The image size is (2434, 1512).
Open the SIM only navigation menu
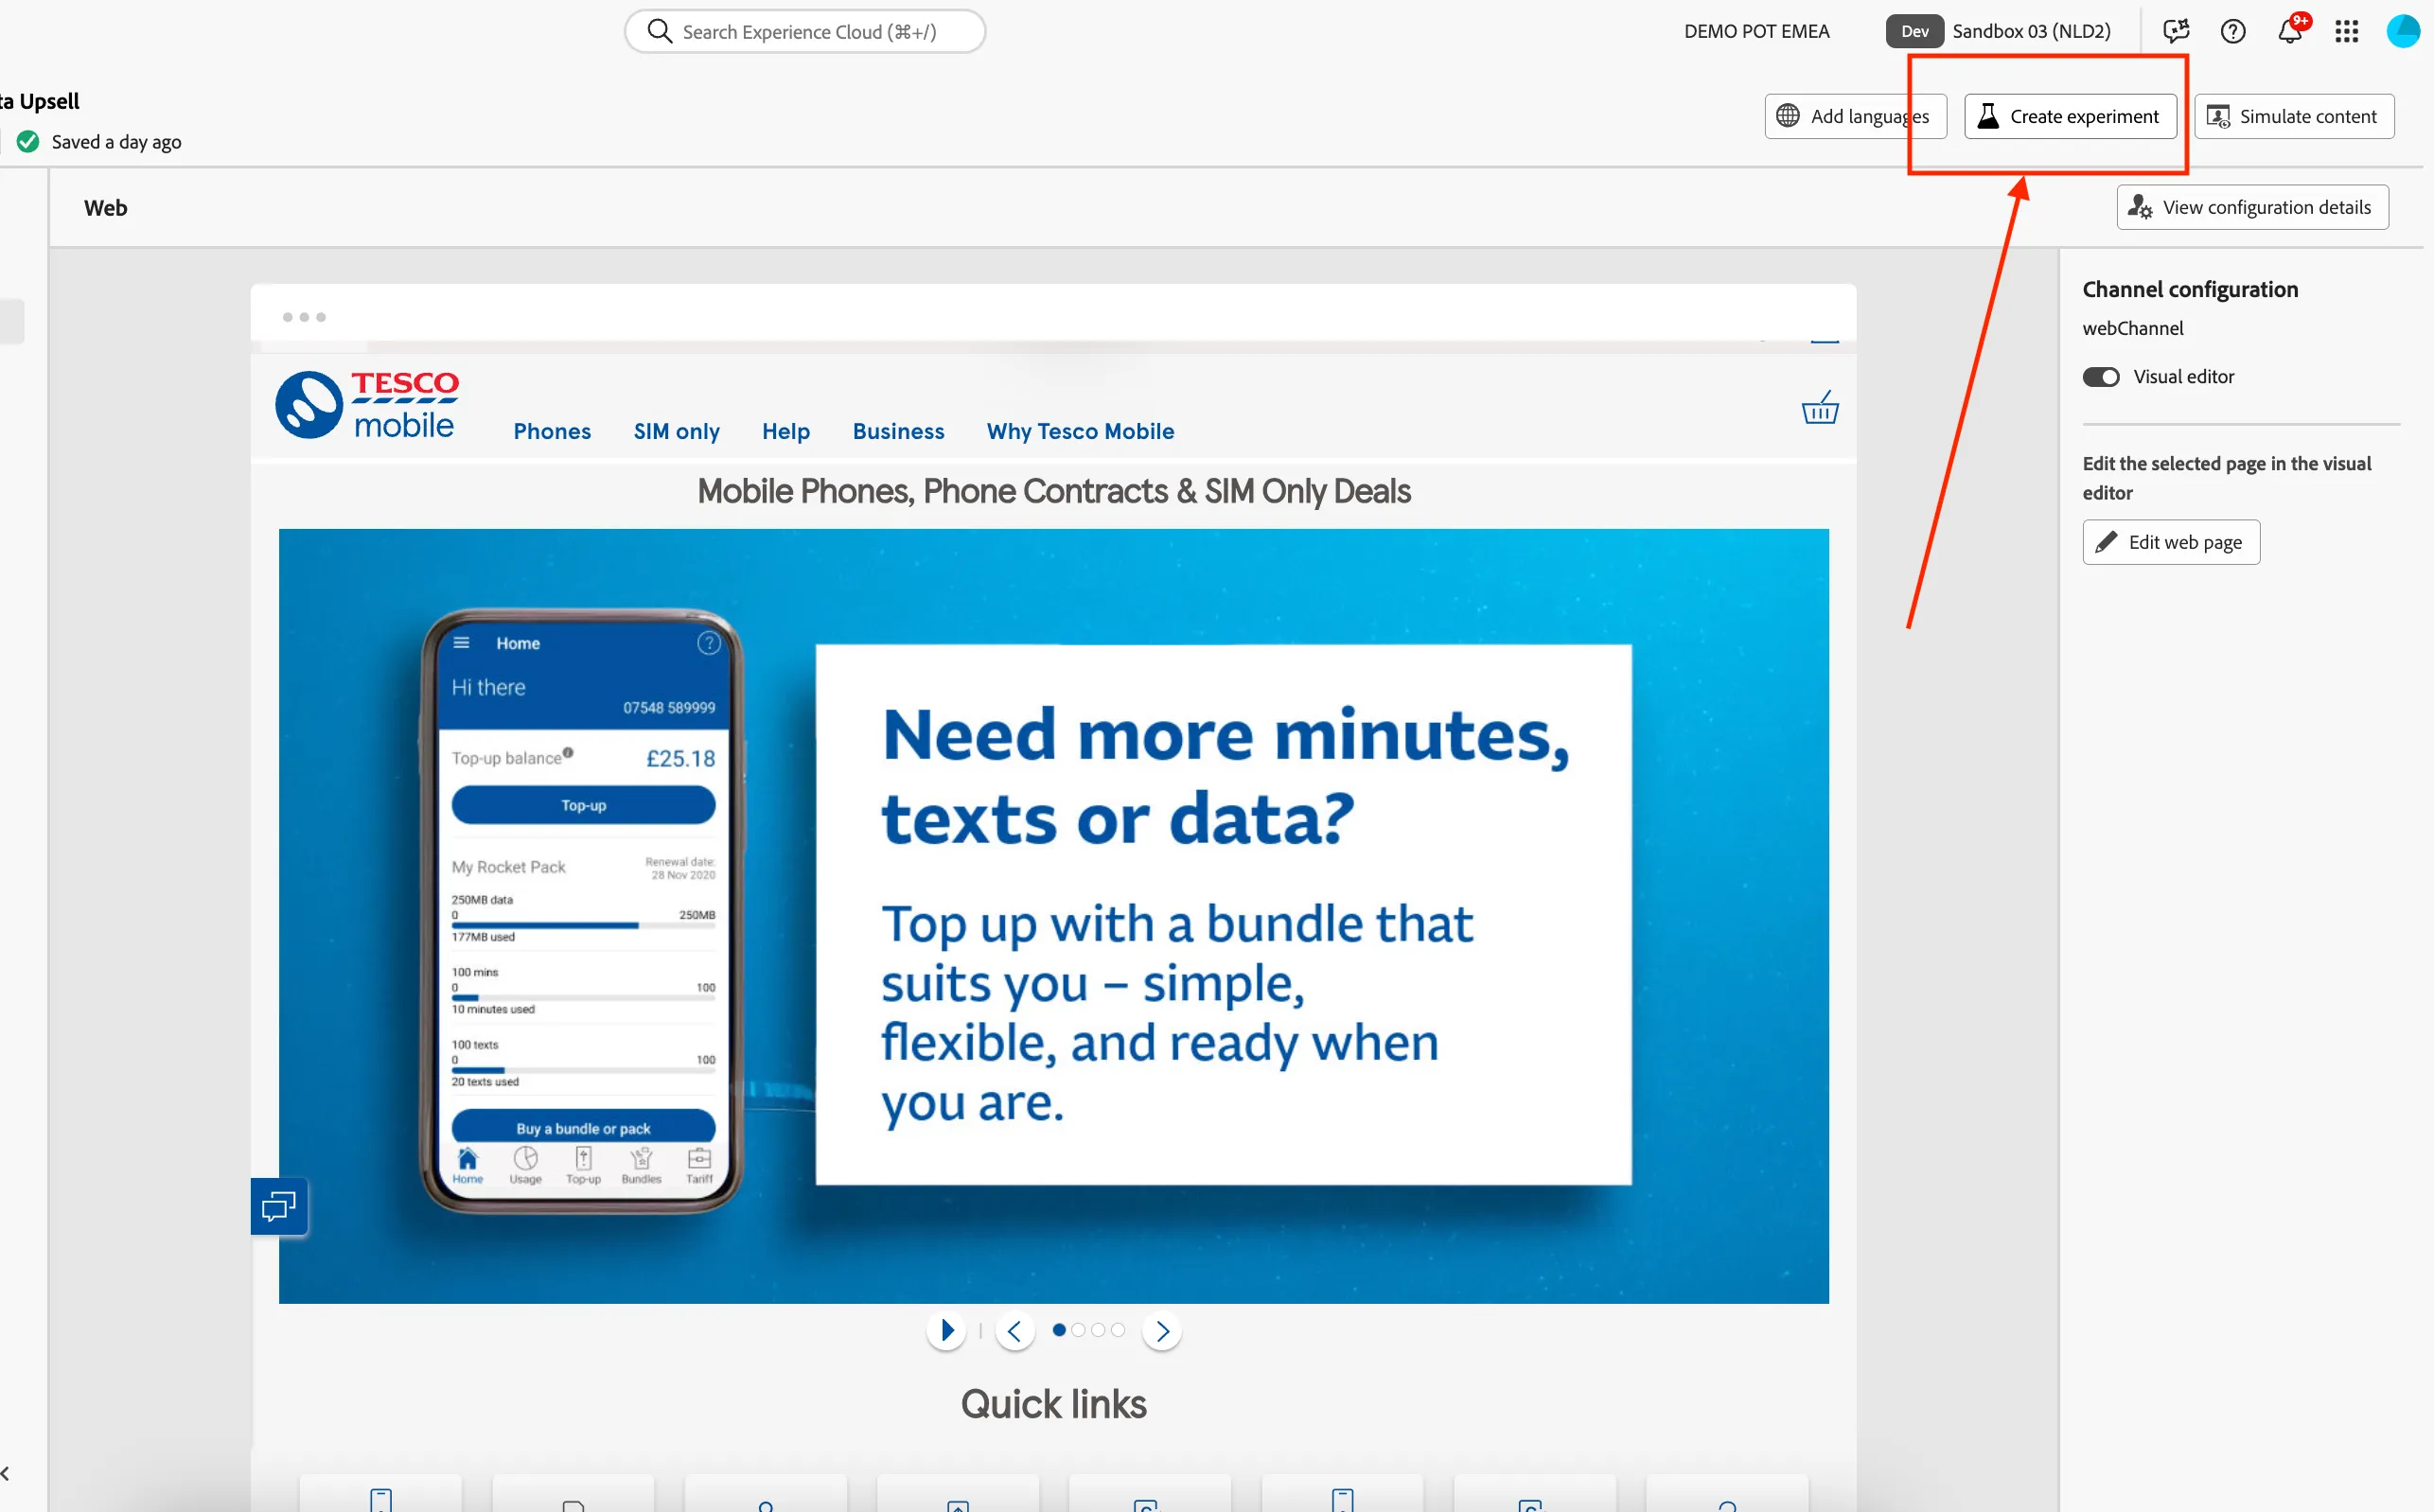(677, 431)
